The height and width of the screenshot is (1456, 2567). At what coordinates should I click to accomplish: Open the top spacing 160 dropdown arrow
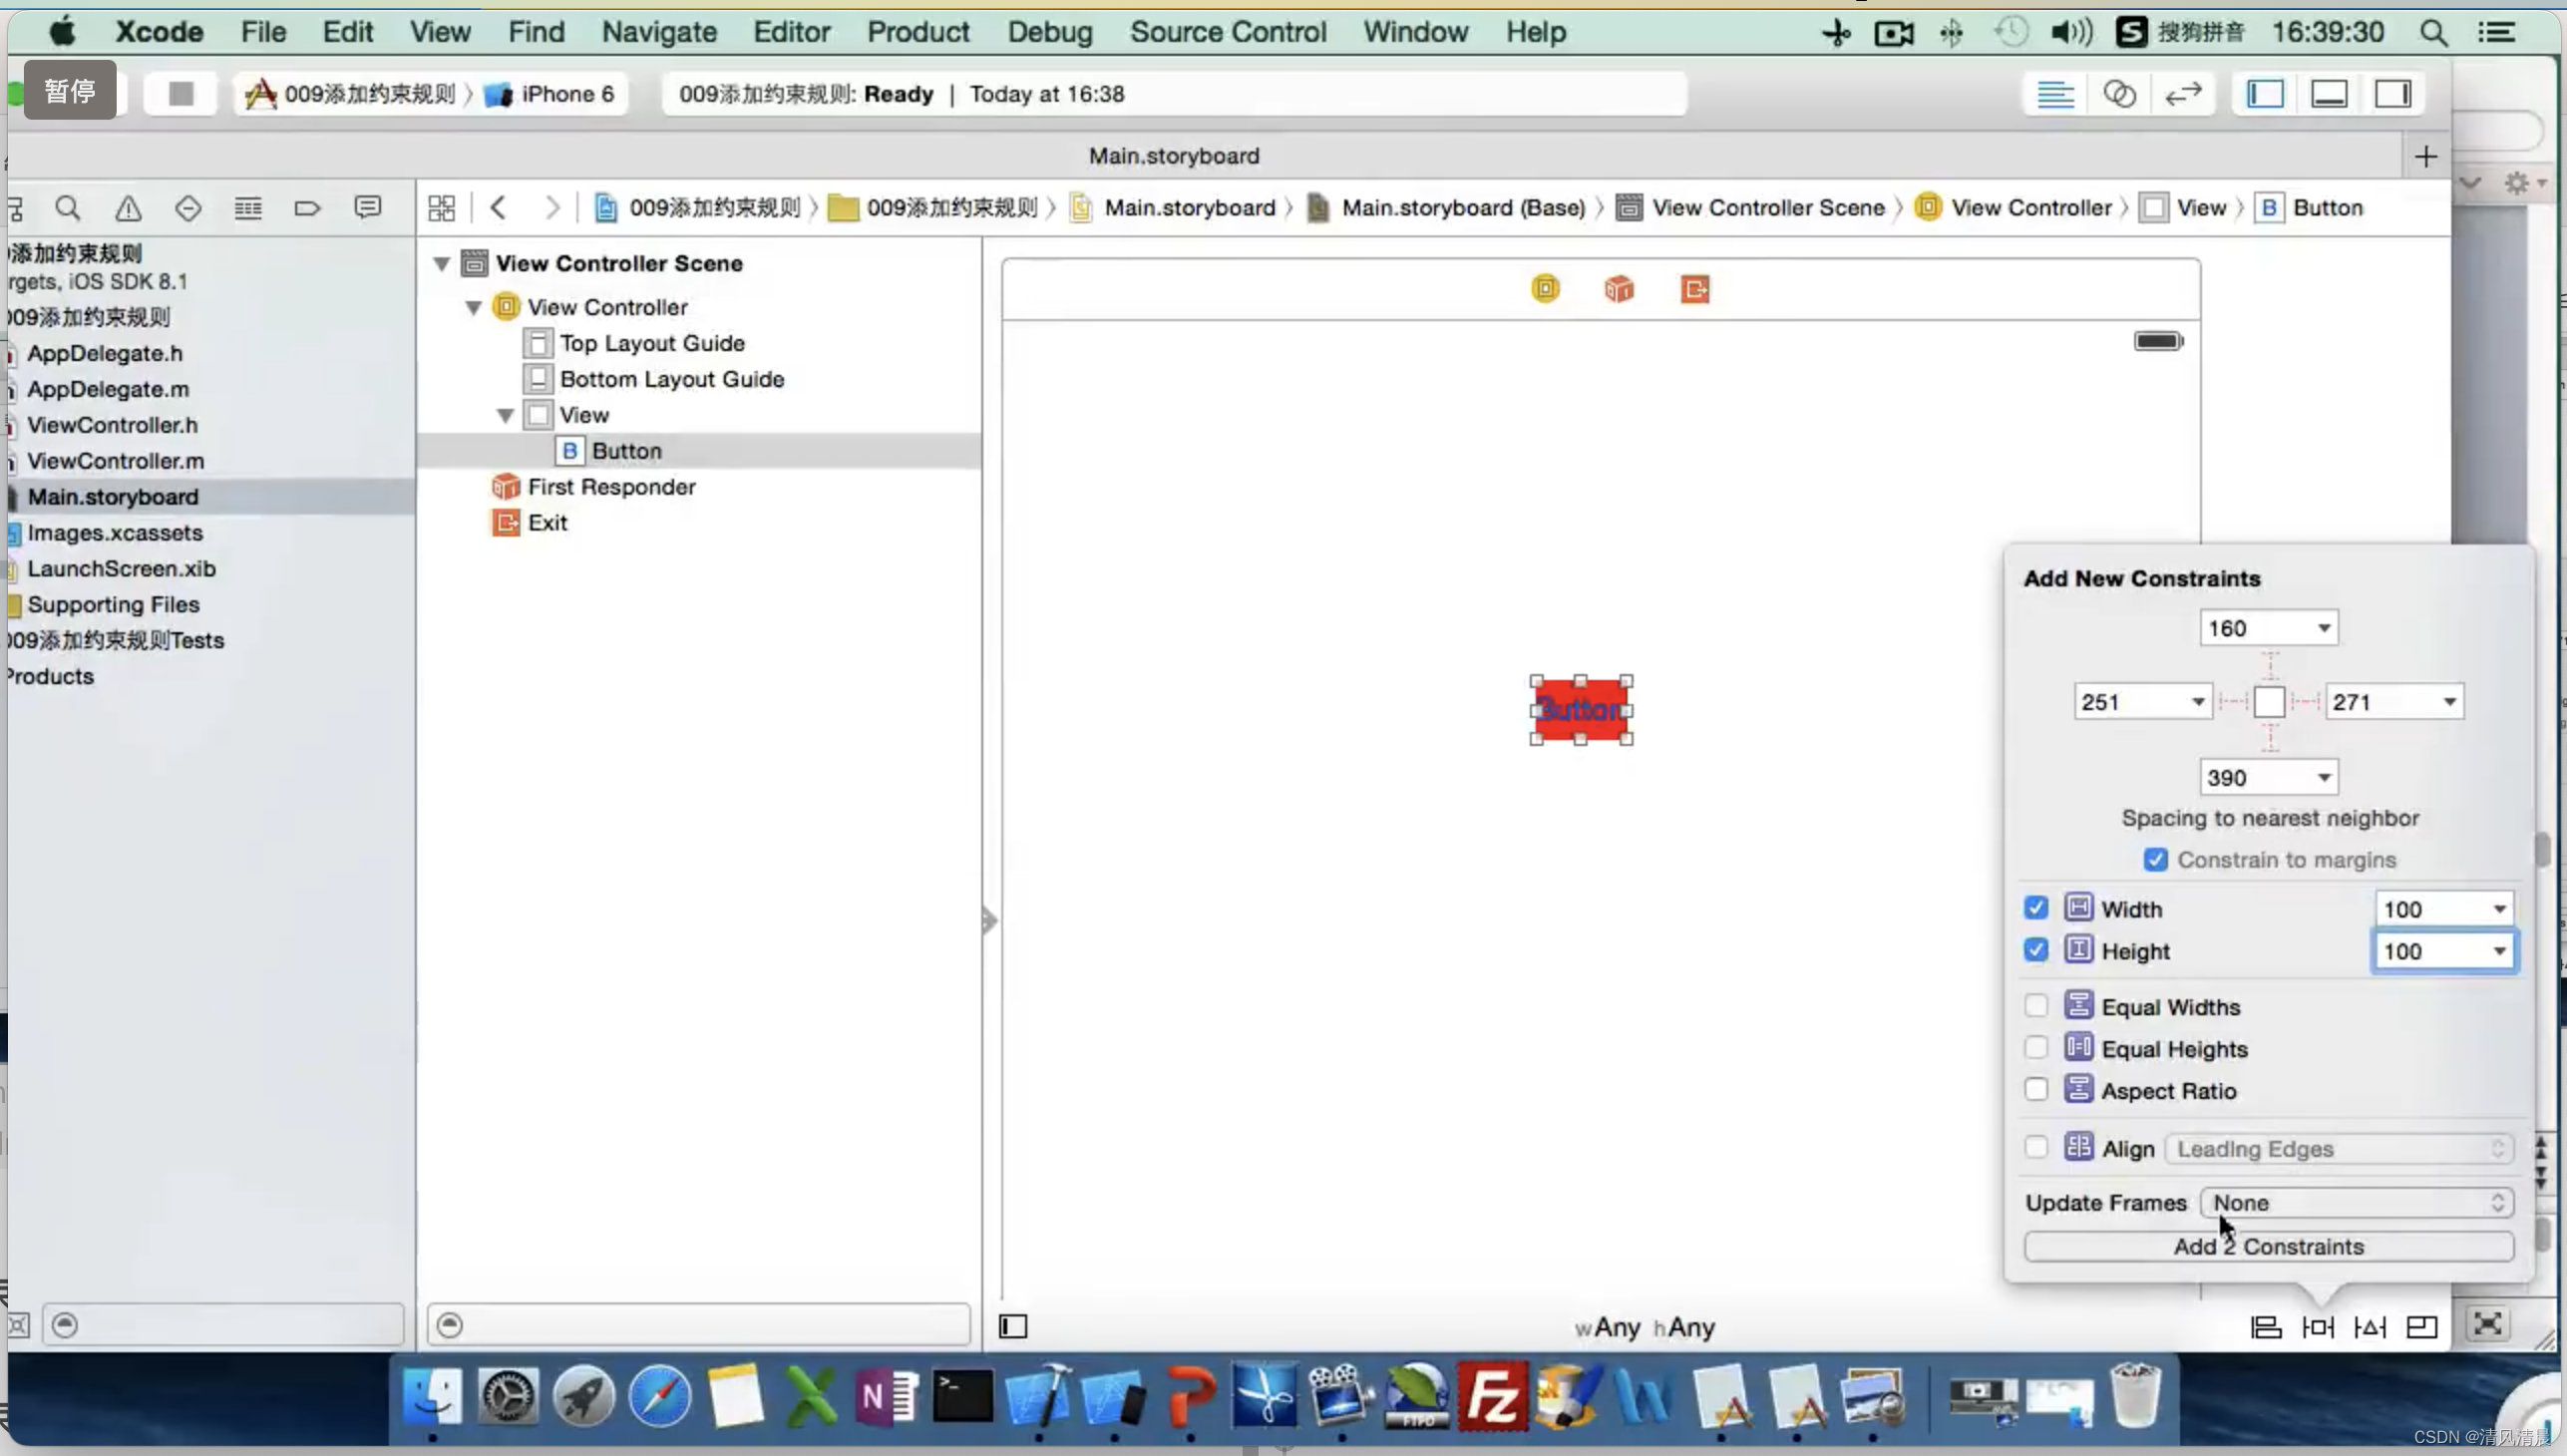click(x=2323, y=628)
